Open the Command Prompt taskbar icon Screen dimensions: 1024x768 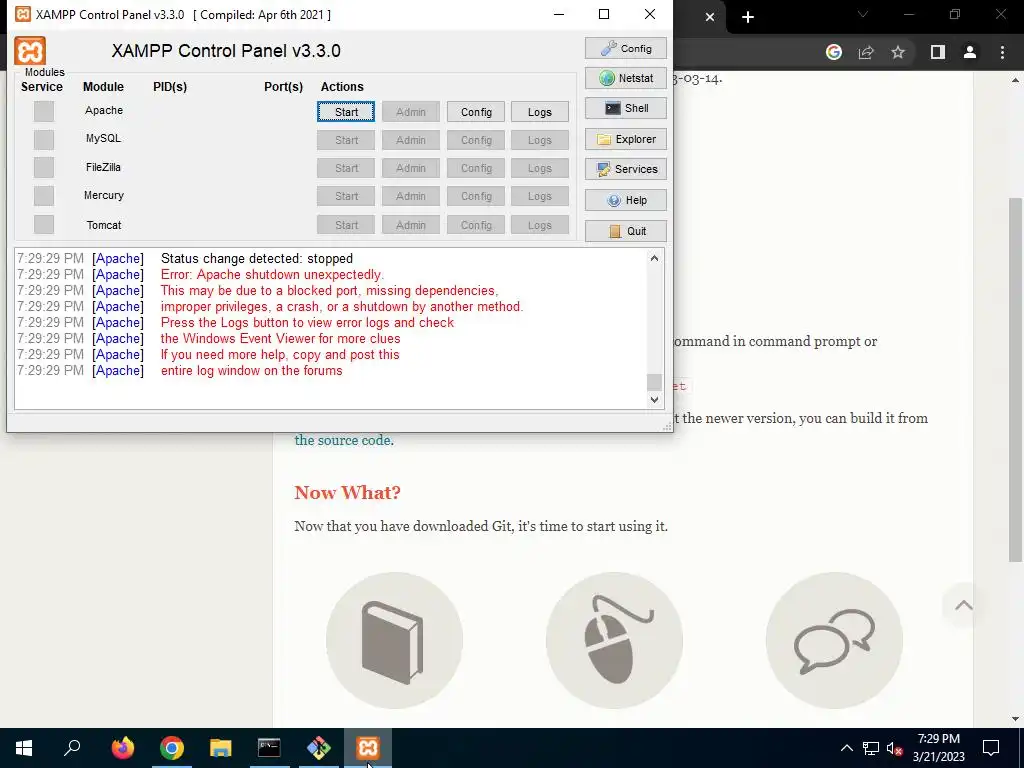(x=269, y=748)
